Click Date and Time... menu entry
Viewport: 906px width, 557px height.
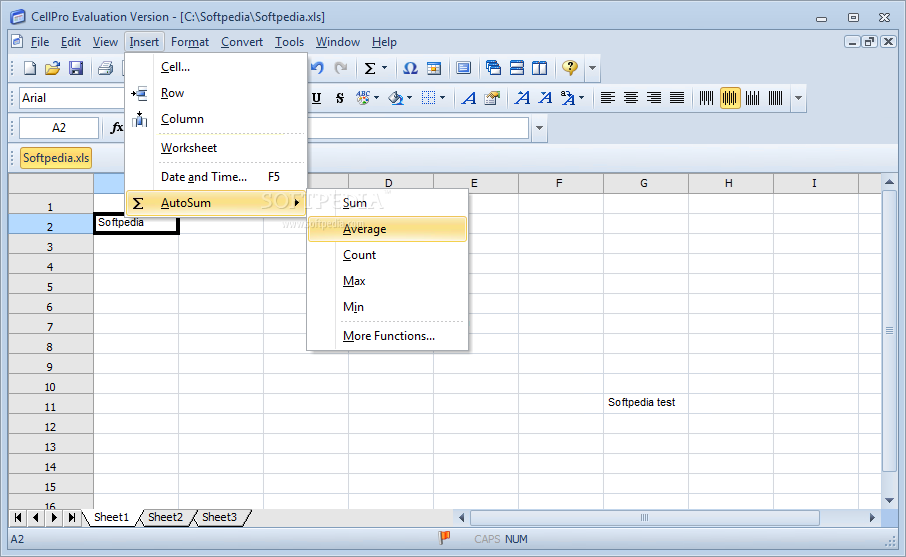(x=216, y=177)
